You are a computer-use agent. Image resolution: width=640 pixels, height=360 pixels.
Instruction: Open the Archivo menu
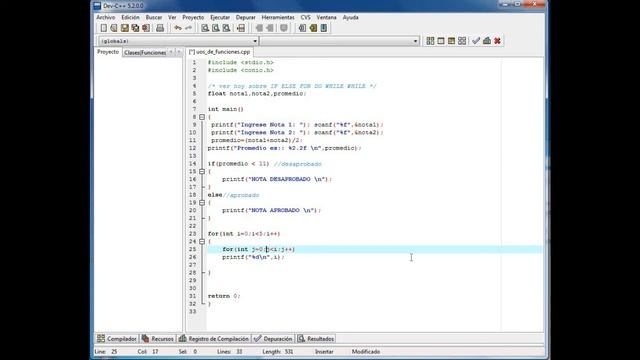click(106, 18)
